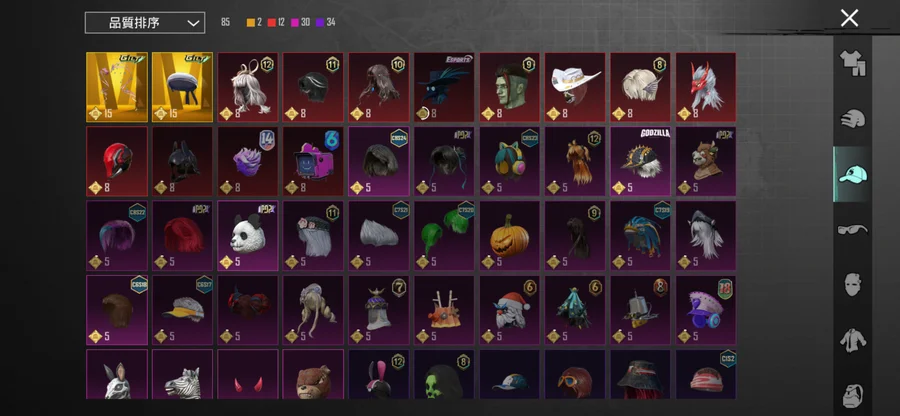Filter by purple quality count 34
This screenshot has height=416, width=900.
coord(325,22)
